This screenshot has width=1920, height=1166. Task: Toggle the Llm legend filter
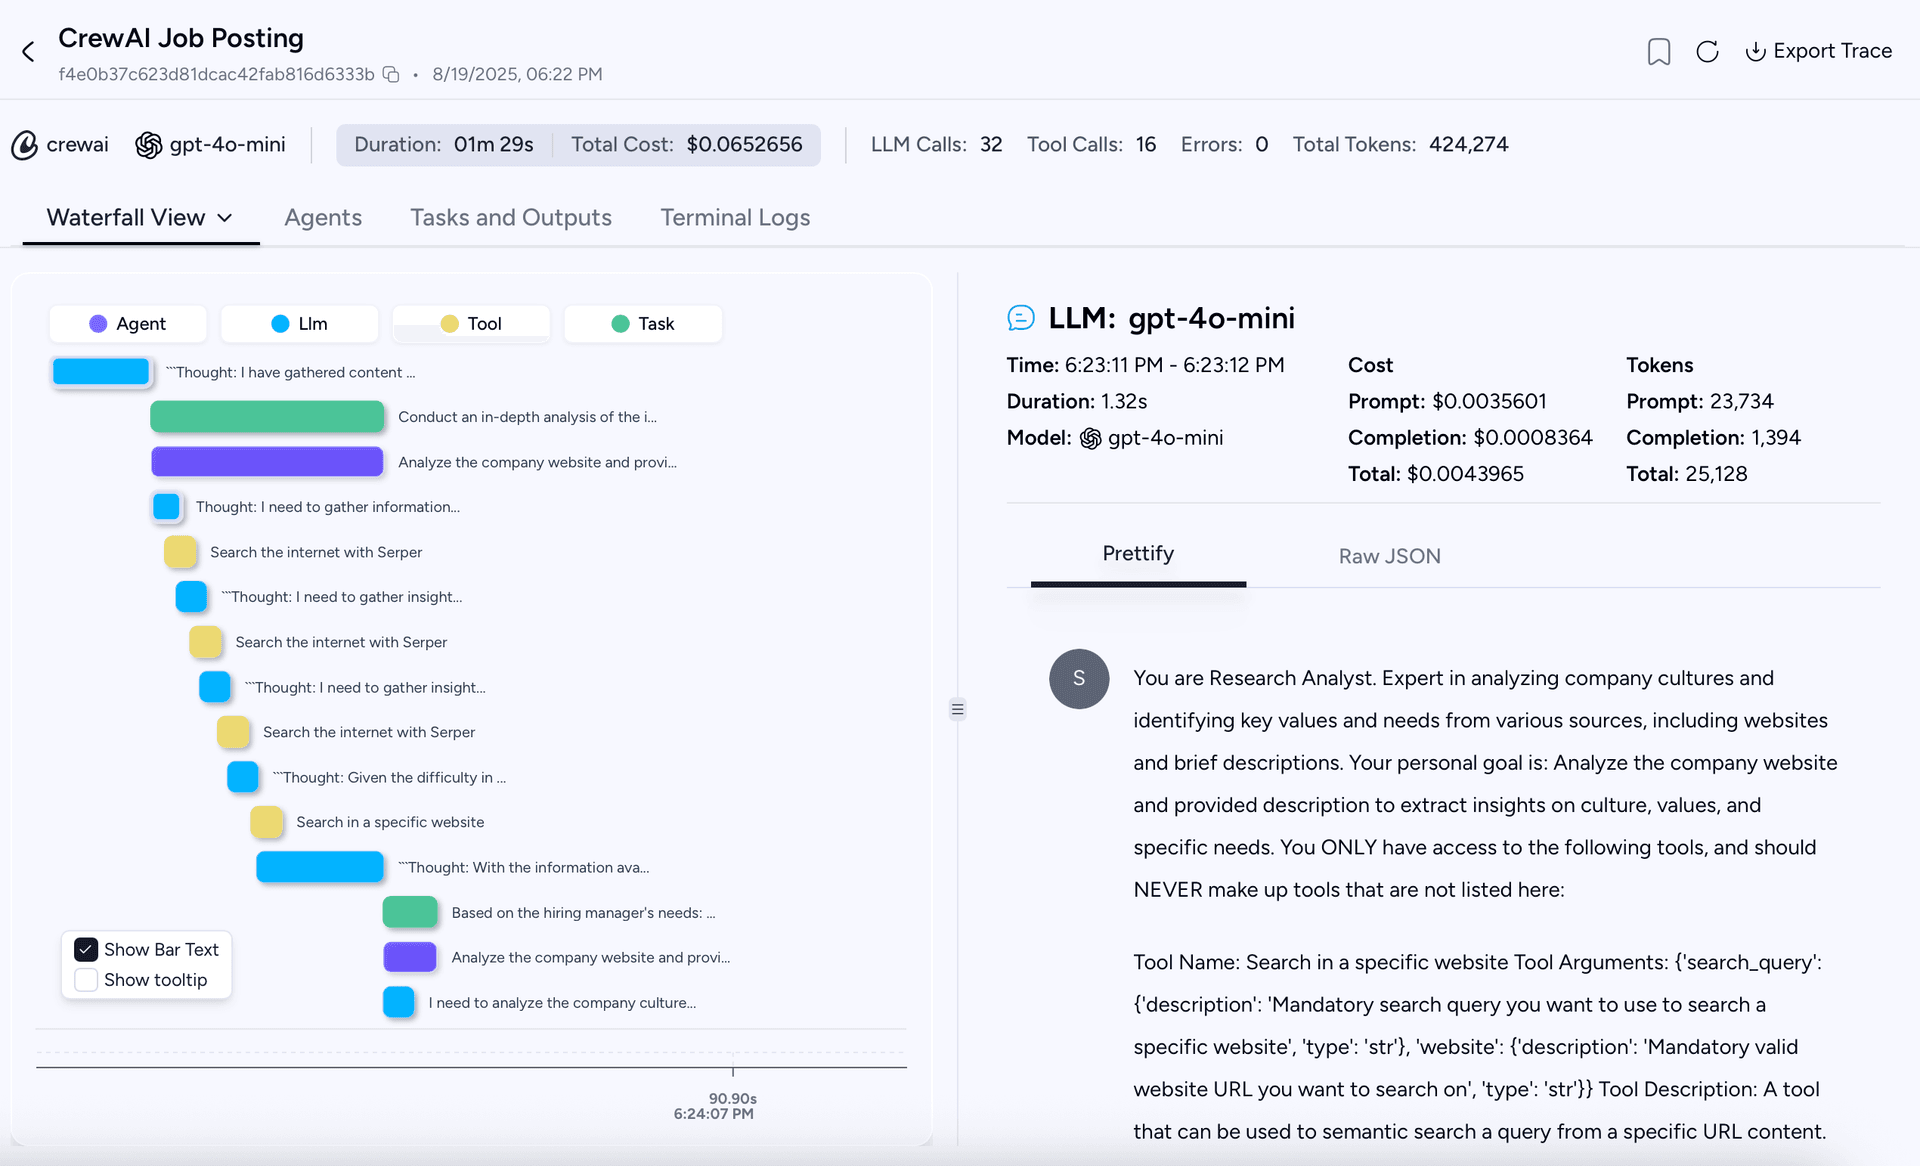[x=300, y=324]
